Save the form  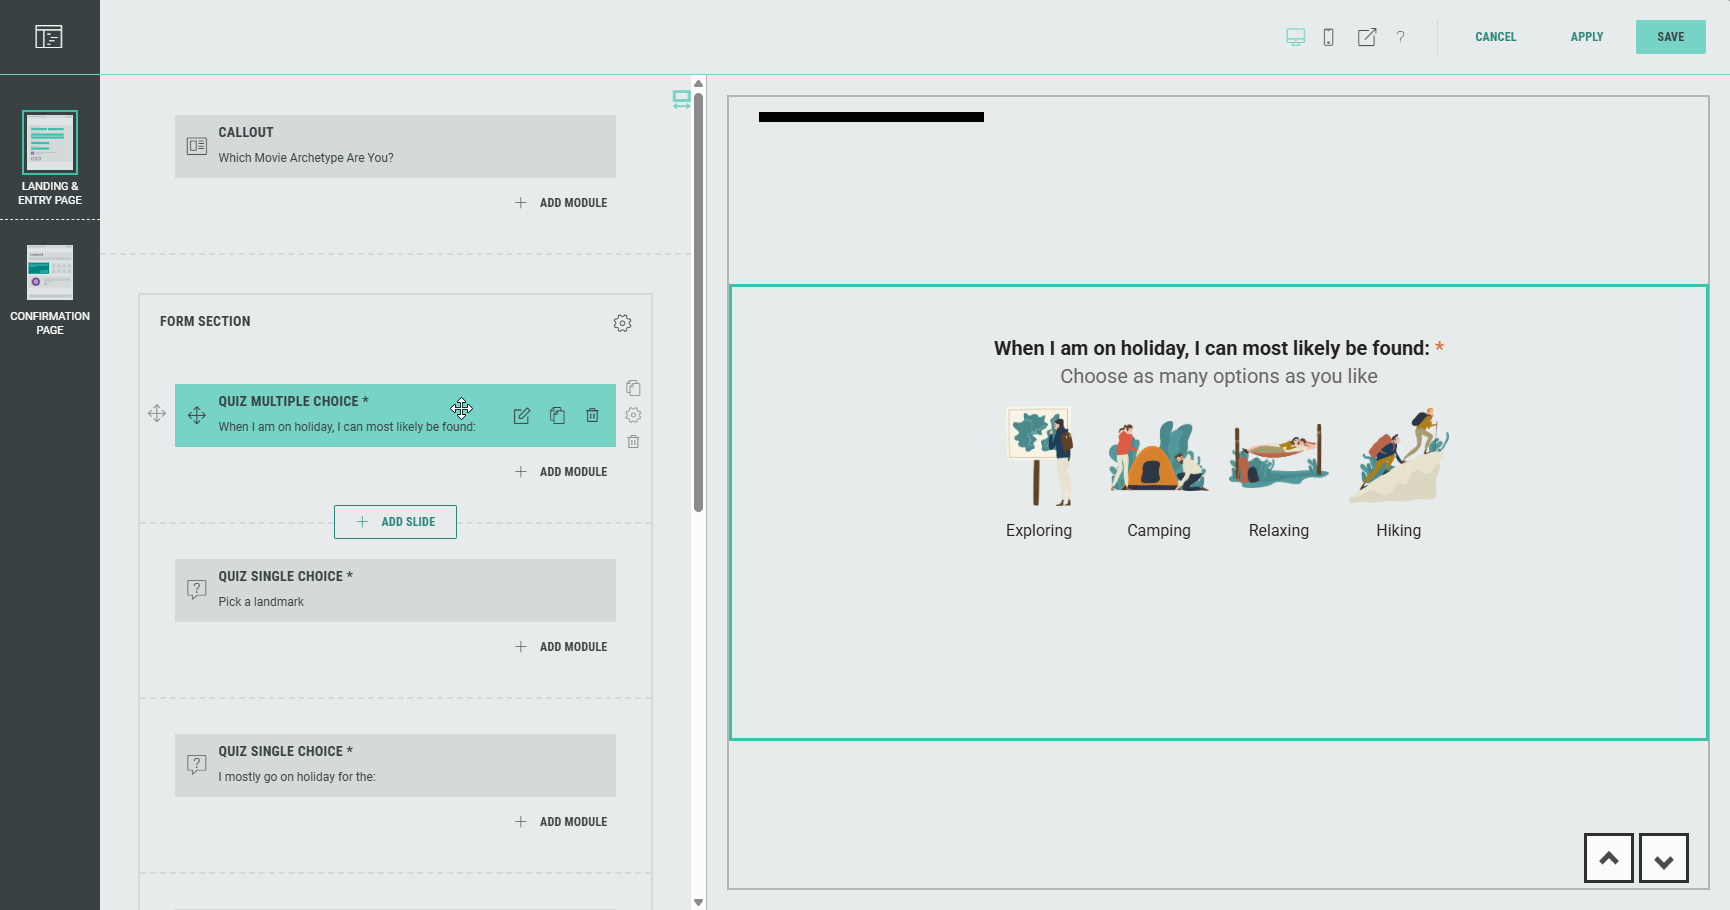(1670, 37)
